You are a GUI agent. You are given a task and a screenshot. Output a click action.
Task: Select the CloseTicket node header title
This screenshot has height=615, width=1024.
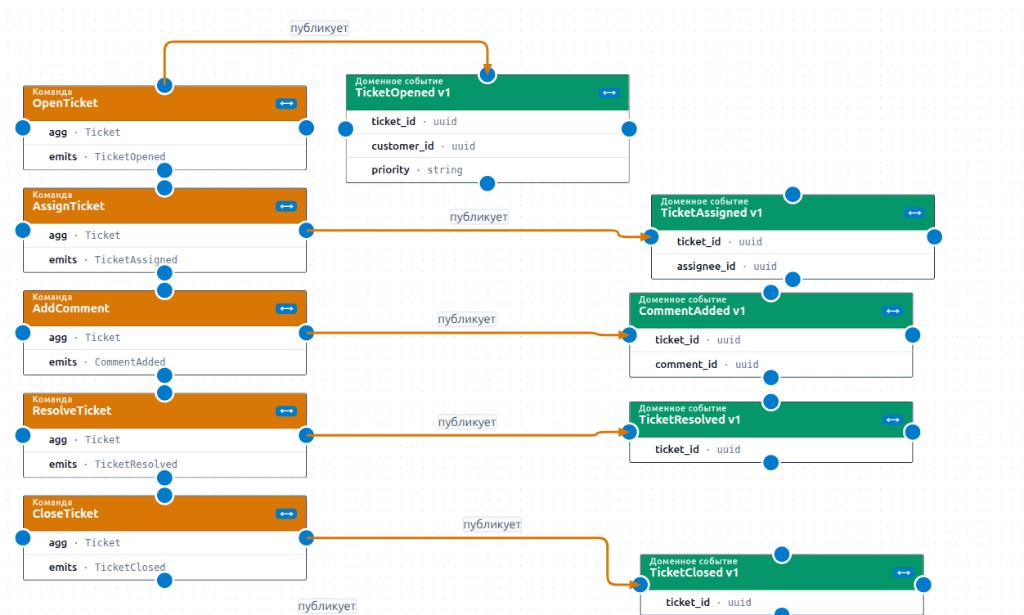(x=65, y=514)
